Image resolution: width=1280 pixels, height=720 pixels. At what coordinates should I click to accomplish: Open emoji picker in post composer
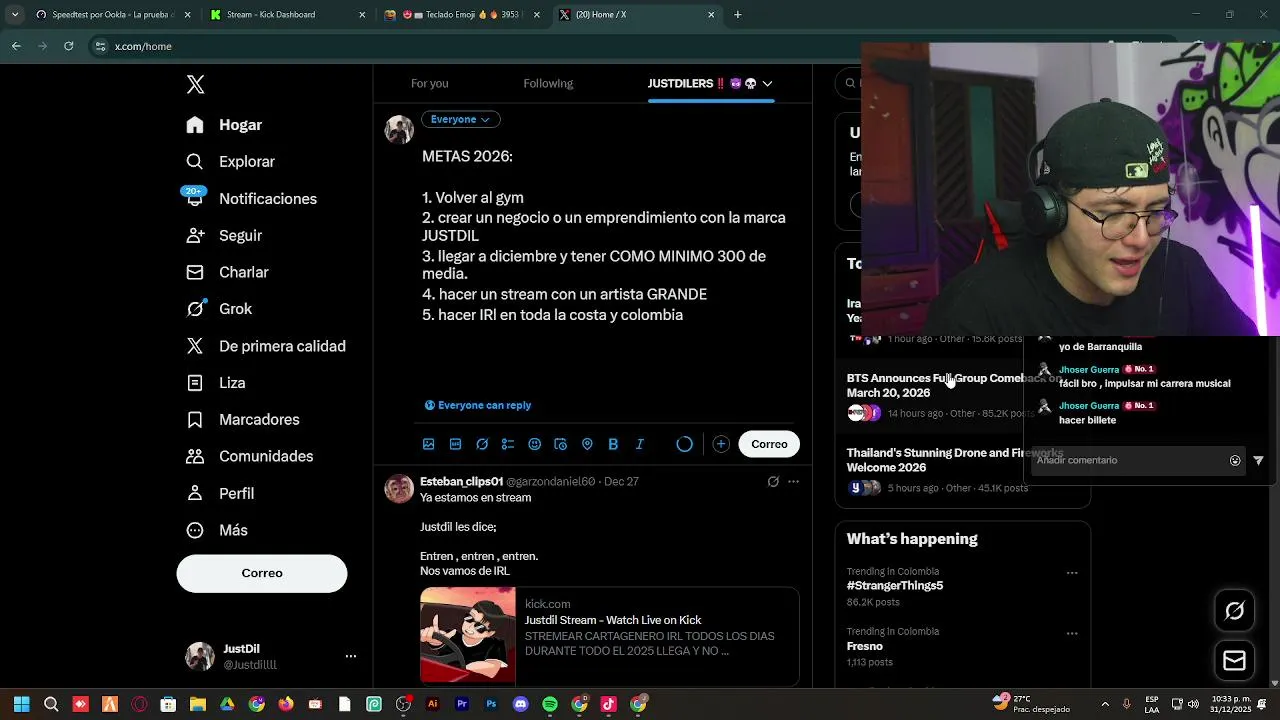(534, 444)
